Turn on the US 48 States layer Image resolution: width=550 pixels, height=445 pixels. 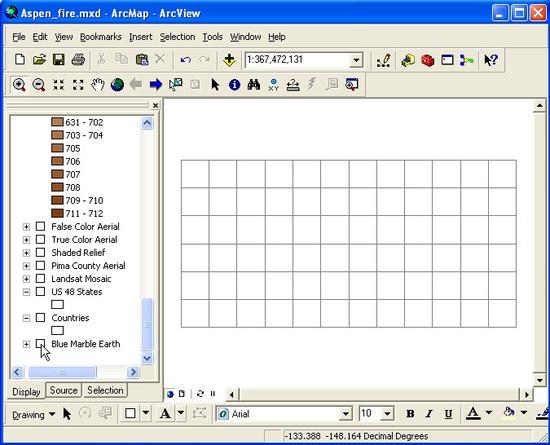pyautogui.click(x=41, y=292)
